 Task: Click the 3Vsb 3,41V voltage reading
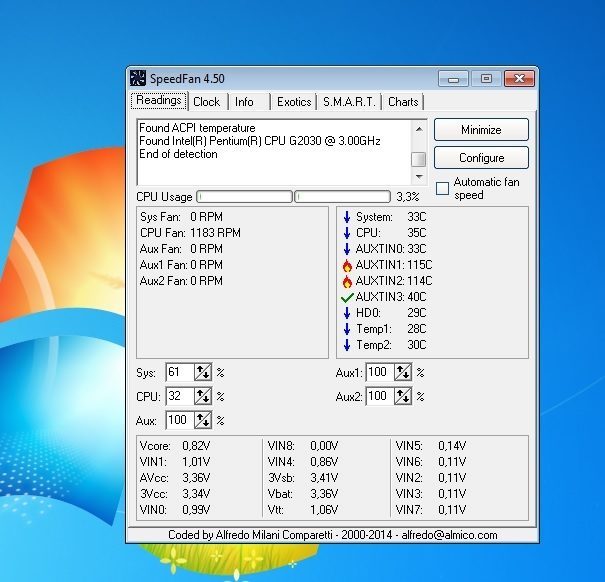(x=303, y=478)
